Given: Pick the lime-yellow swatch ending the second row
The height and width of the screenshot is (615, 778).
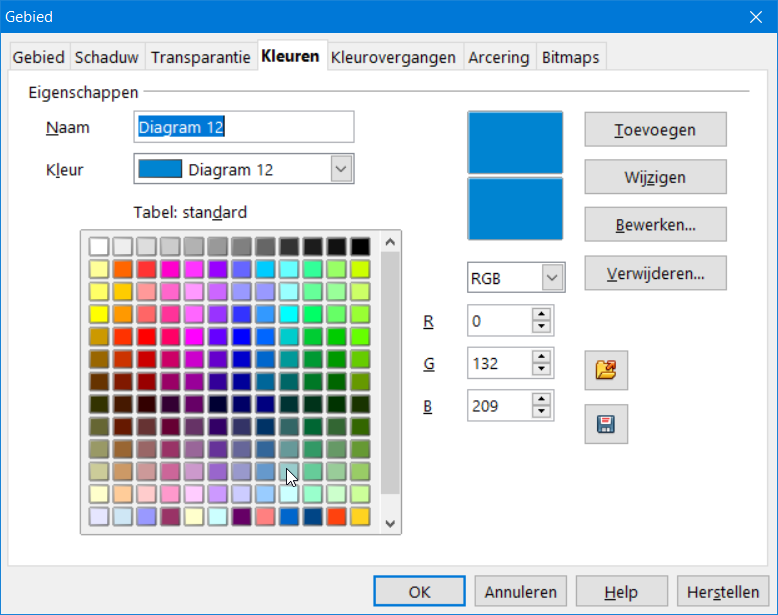Looking at the screenshot, I should coord(360,269).
